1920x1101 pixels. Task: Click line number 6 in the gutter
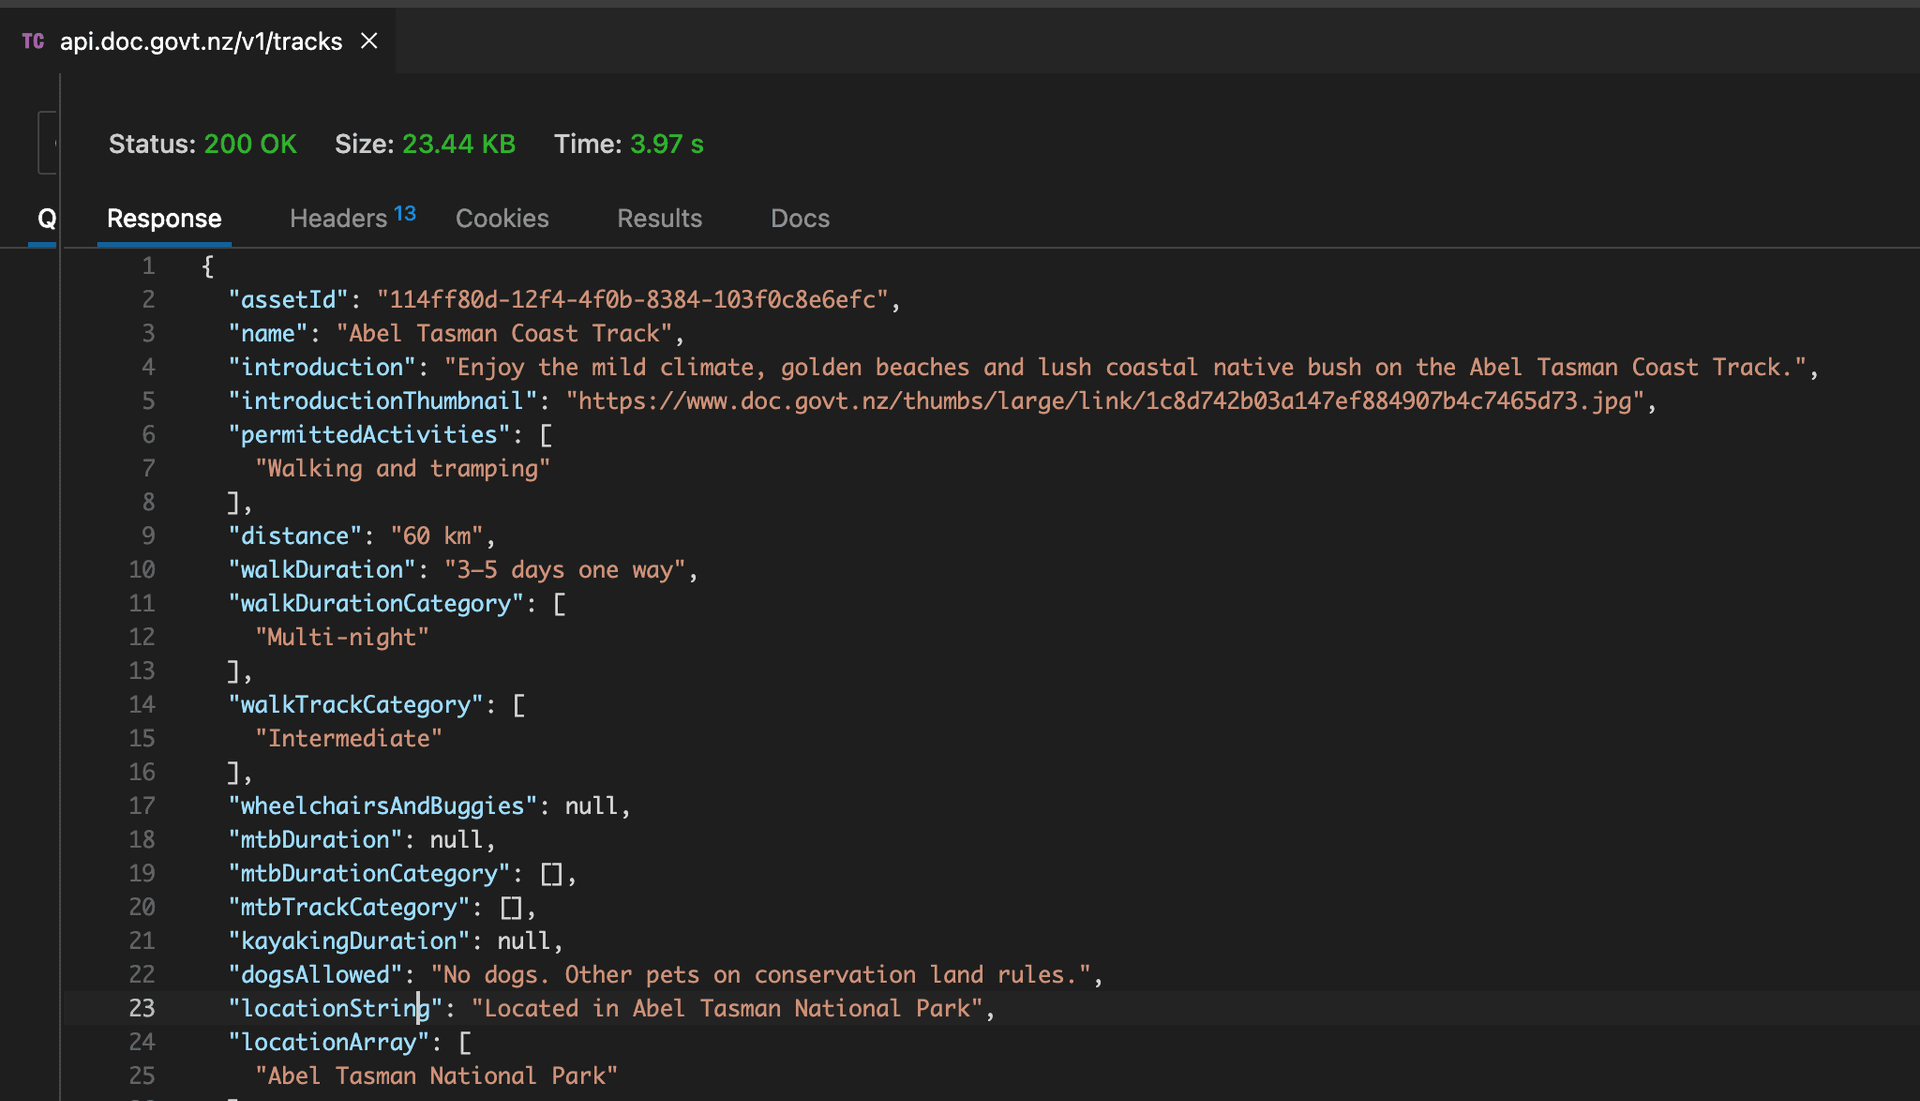(x=148, y=435)
